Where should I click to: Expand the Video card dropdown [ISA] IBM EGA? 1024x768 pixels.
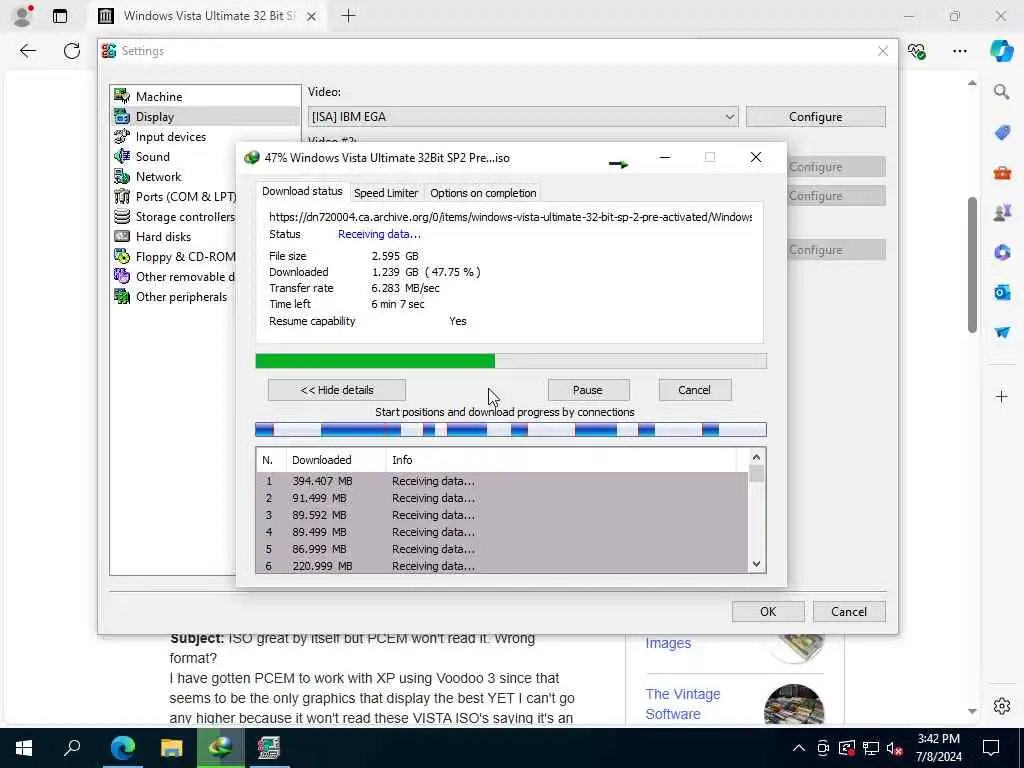[523, 117]
